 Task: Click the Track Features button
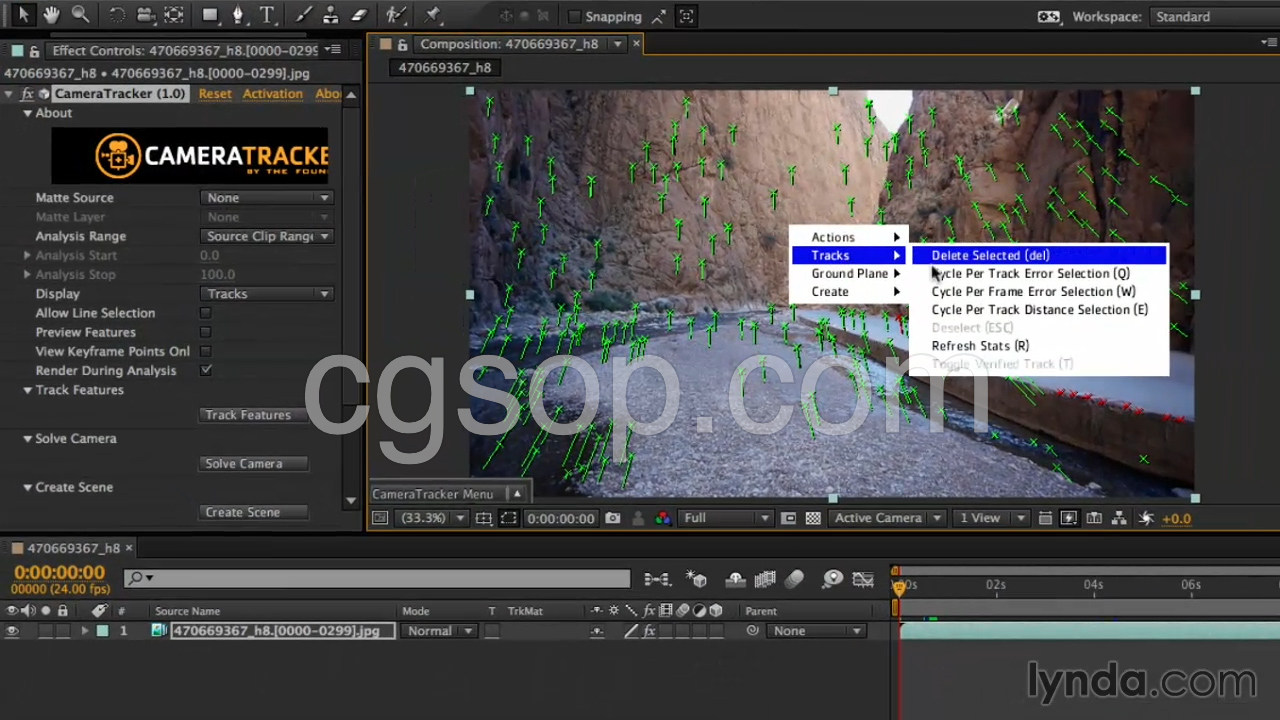(254, 415)
